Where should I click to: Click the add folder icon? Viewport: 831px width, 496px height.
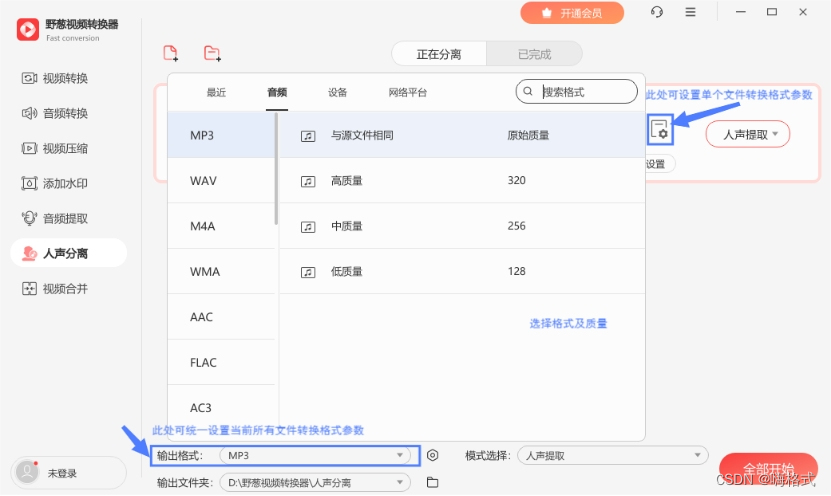[212, 53]
